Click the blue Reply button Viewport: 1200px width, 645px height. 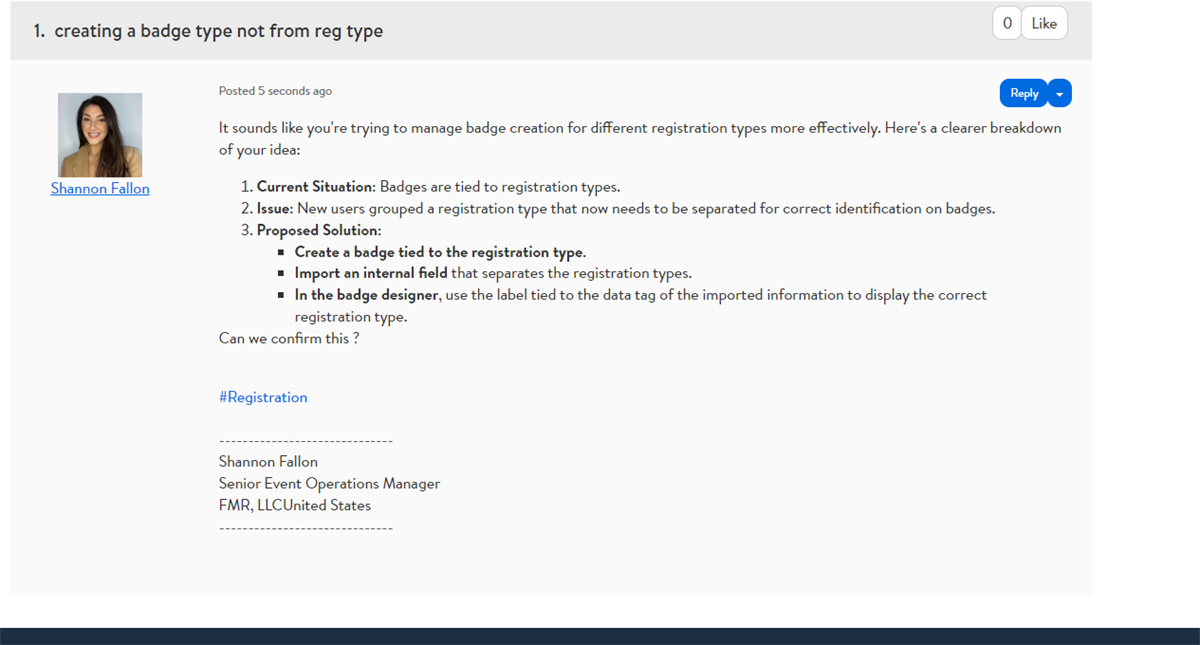(x=1023, y=93)
